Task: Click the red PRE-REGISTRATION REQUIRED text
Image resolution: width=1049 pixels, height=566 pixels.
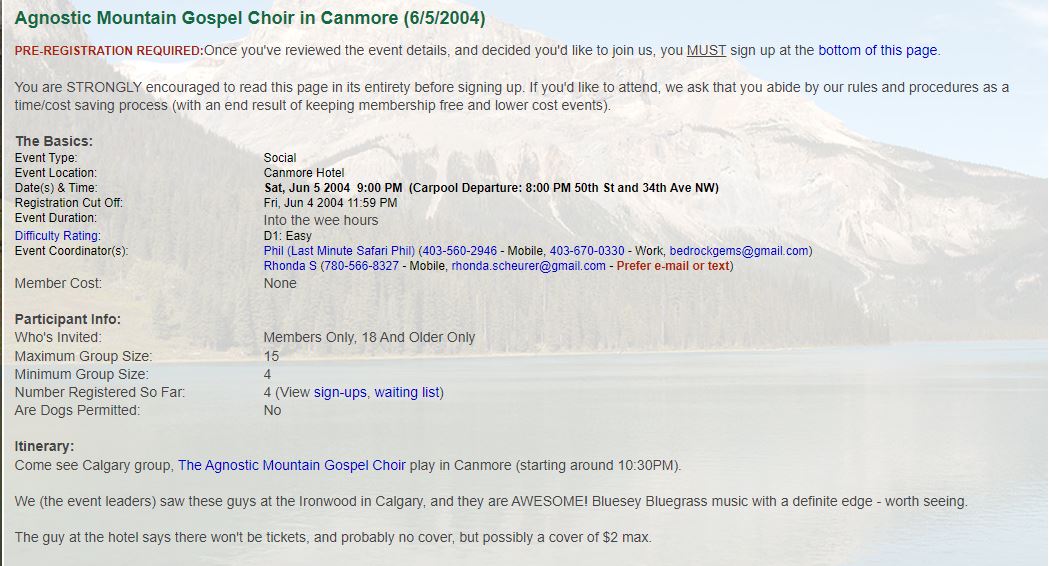Action: click(x=109, y=51)
